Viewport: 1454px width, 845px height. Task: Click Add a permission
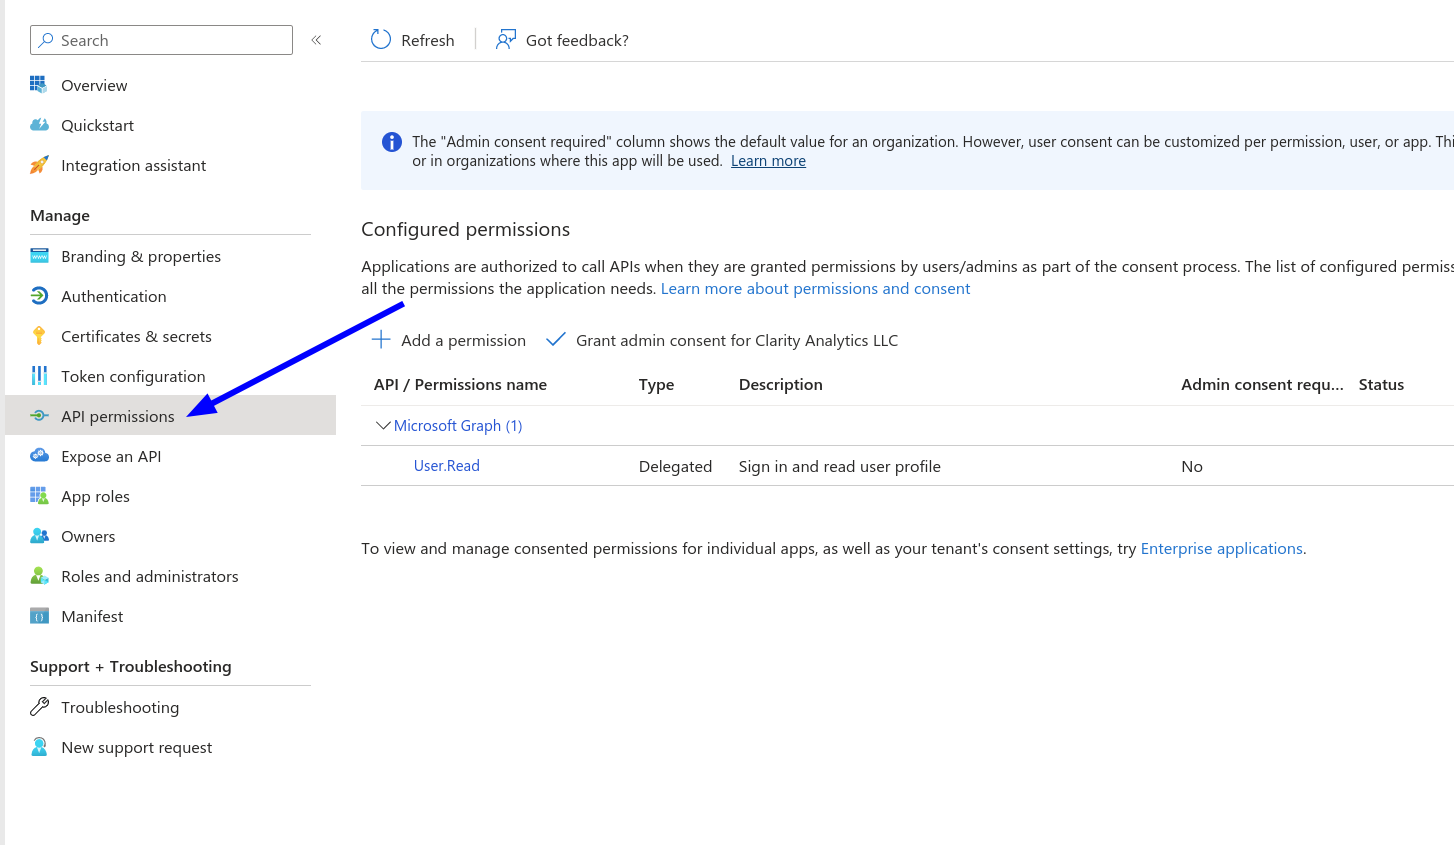449,340
